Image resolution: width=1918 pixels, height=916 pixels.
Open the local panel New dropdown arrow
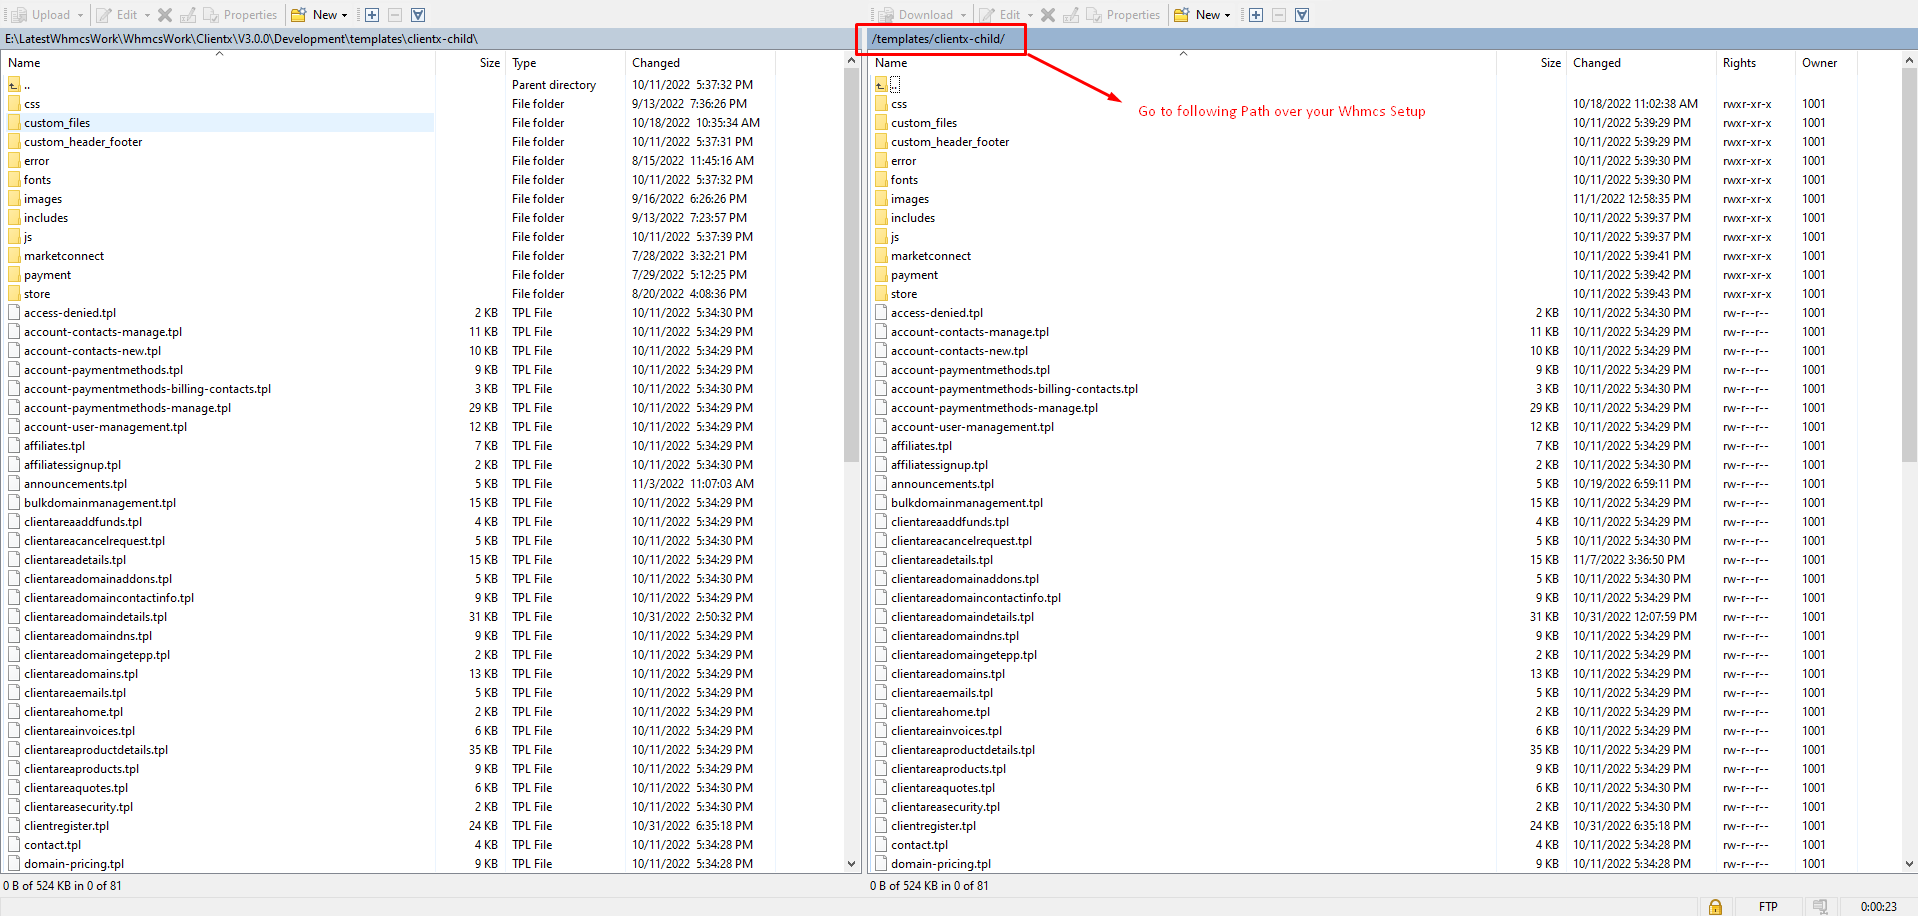[x=345, y=15]
